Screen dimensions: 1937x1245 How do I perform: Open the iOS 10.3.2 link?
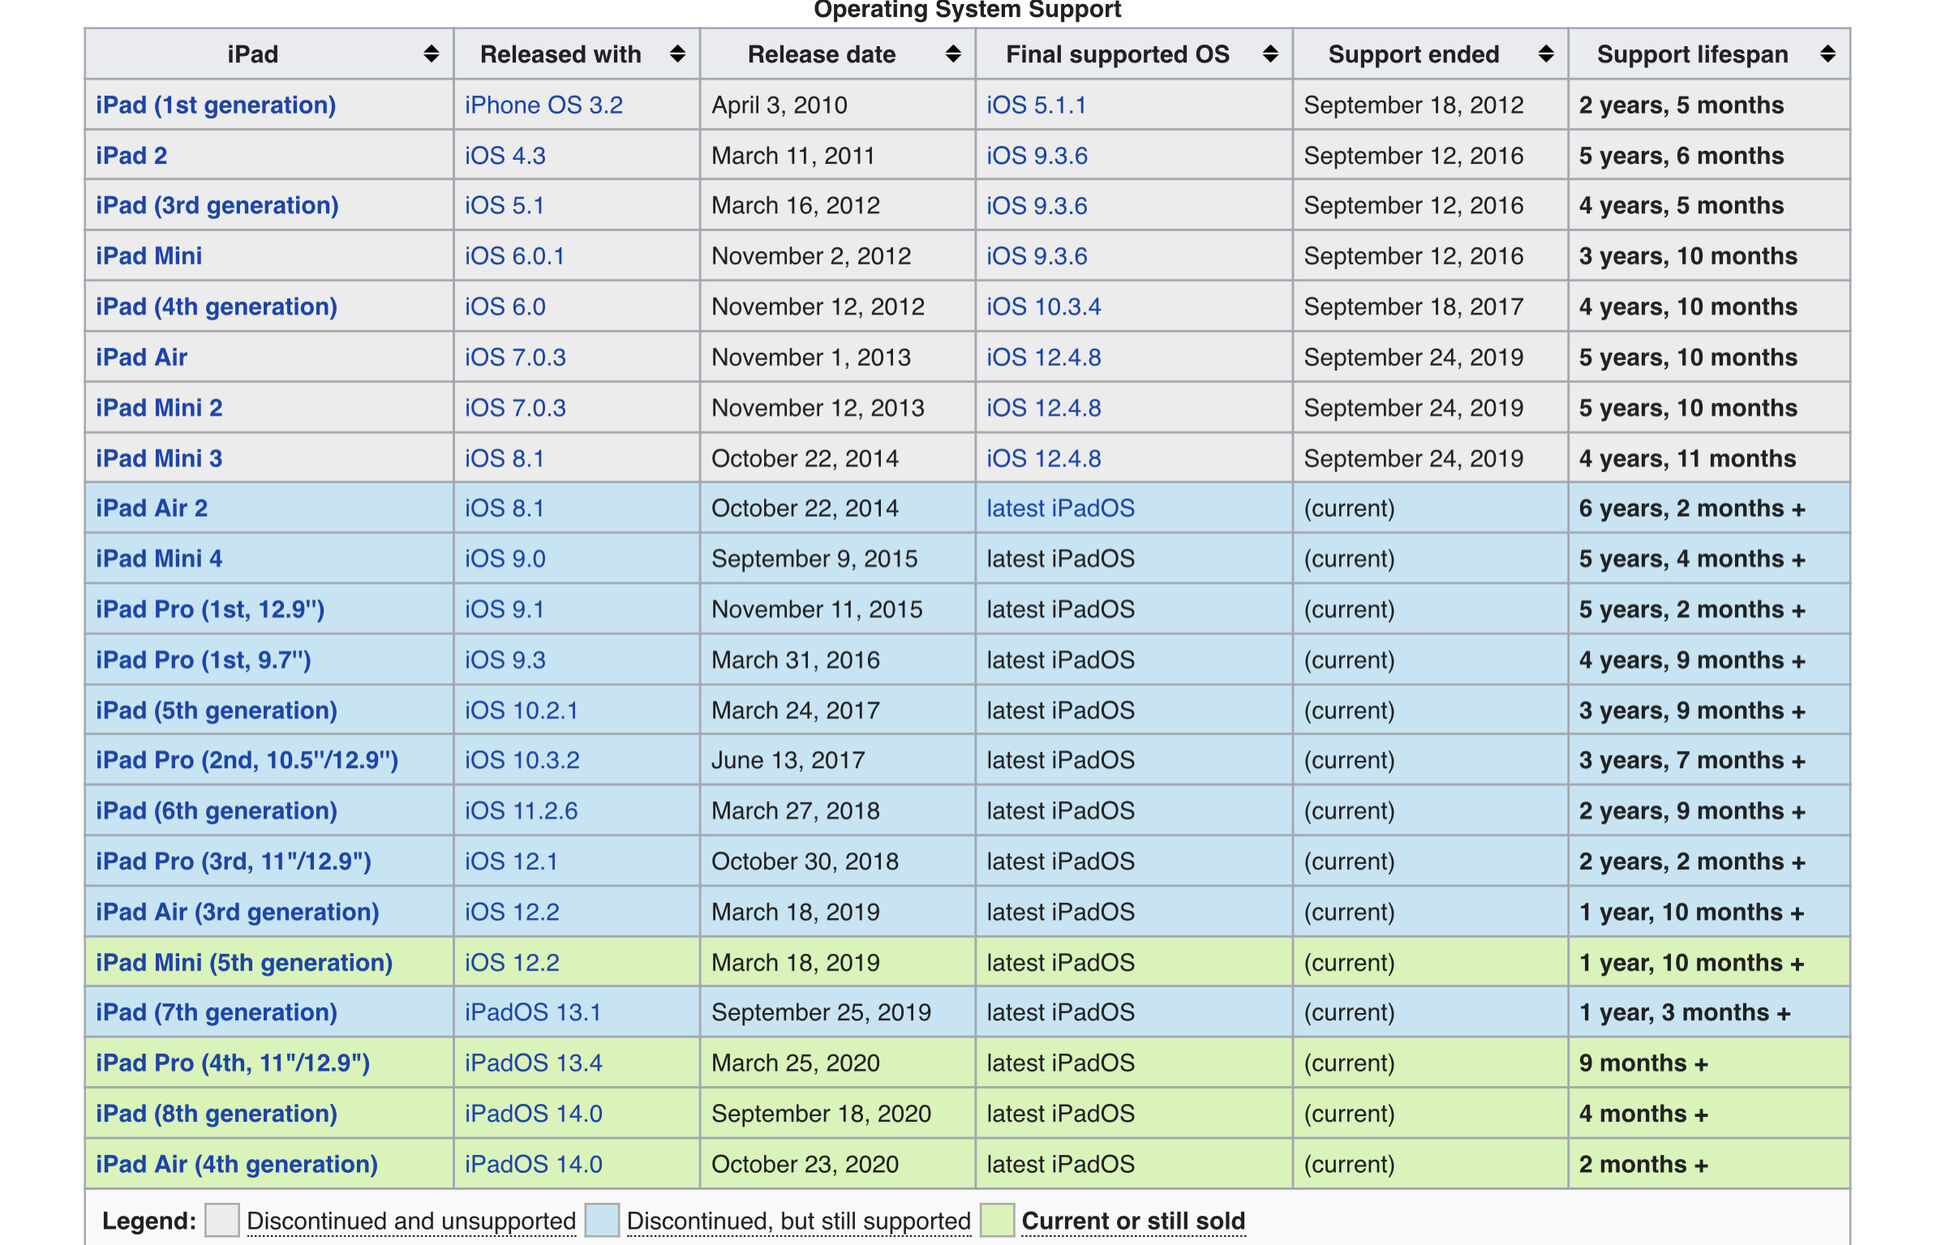pyautogui.click(x=522, y=760)
